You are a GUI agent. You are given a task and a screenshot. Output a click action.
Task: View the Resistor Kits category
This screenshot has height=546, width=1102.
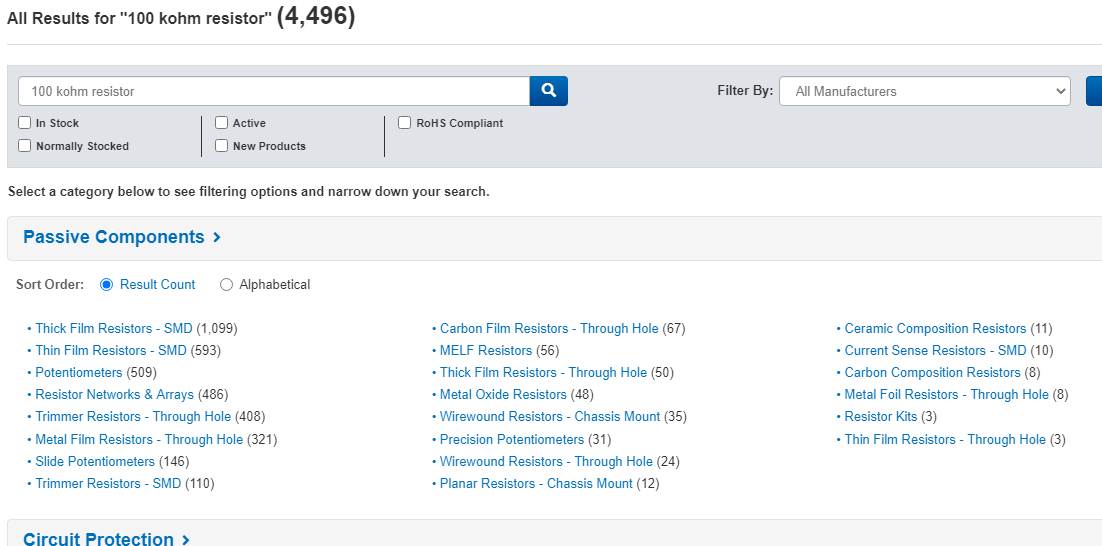(881, 417)
